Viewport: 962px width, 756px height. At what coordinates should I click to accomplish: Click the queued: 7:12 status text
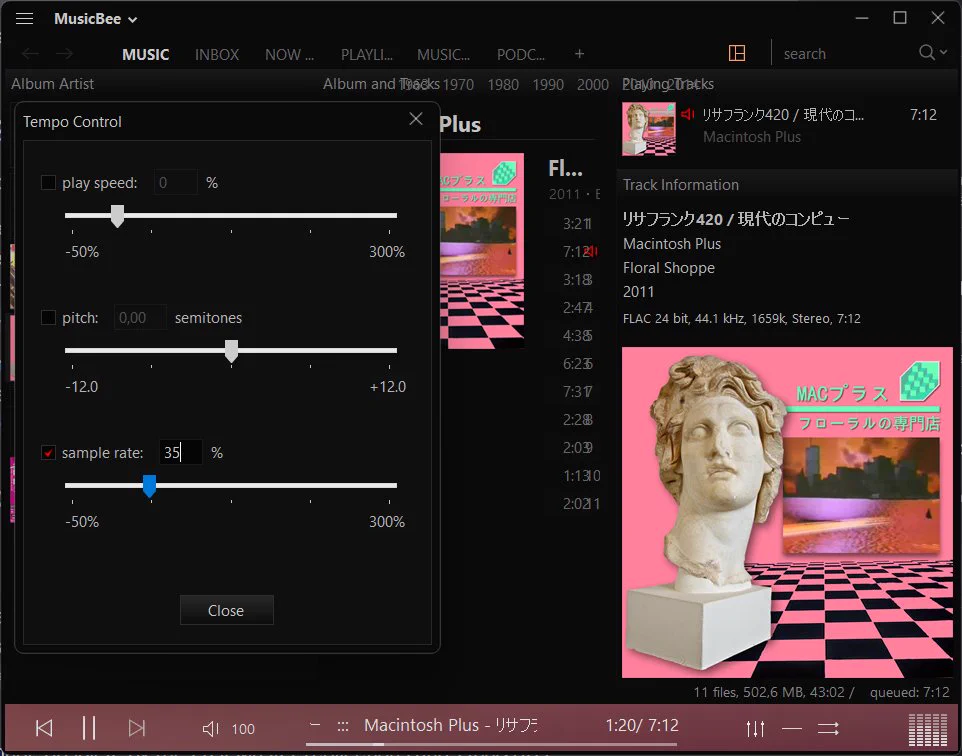[909, 692]
